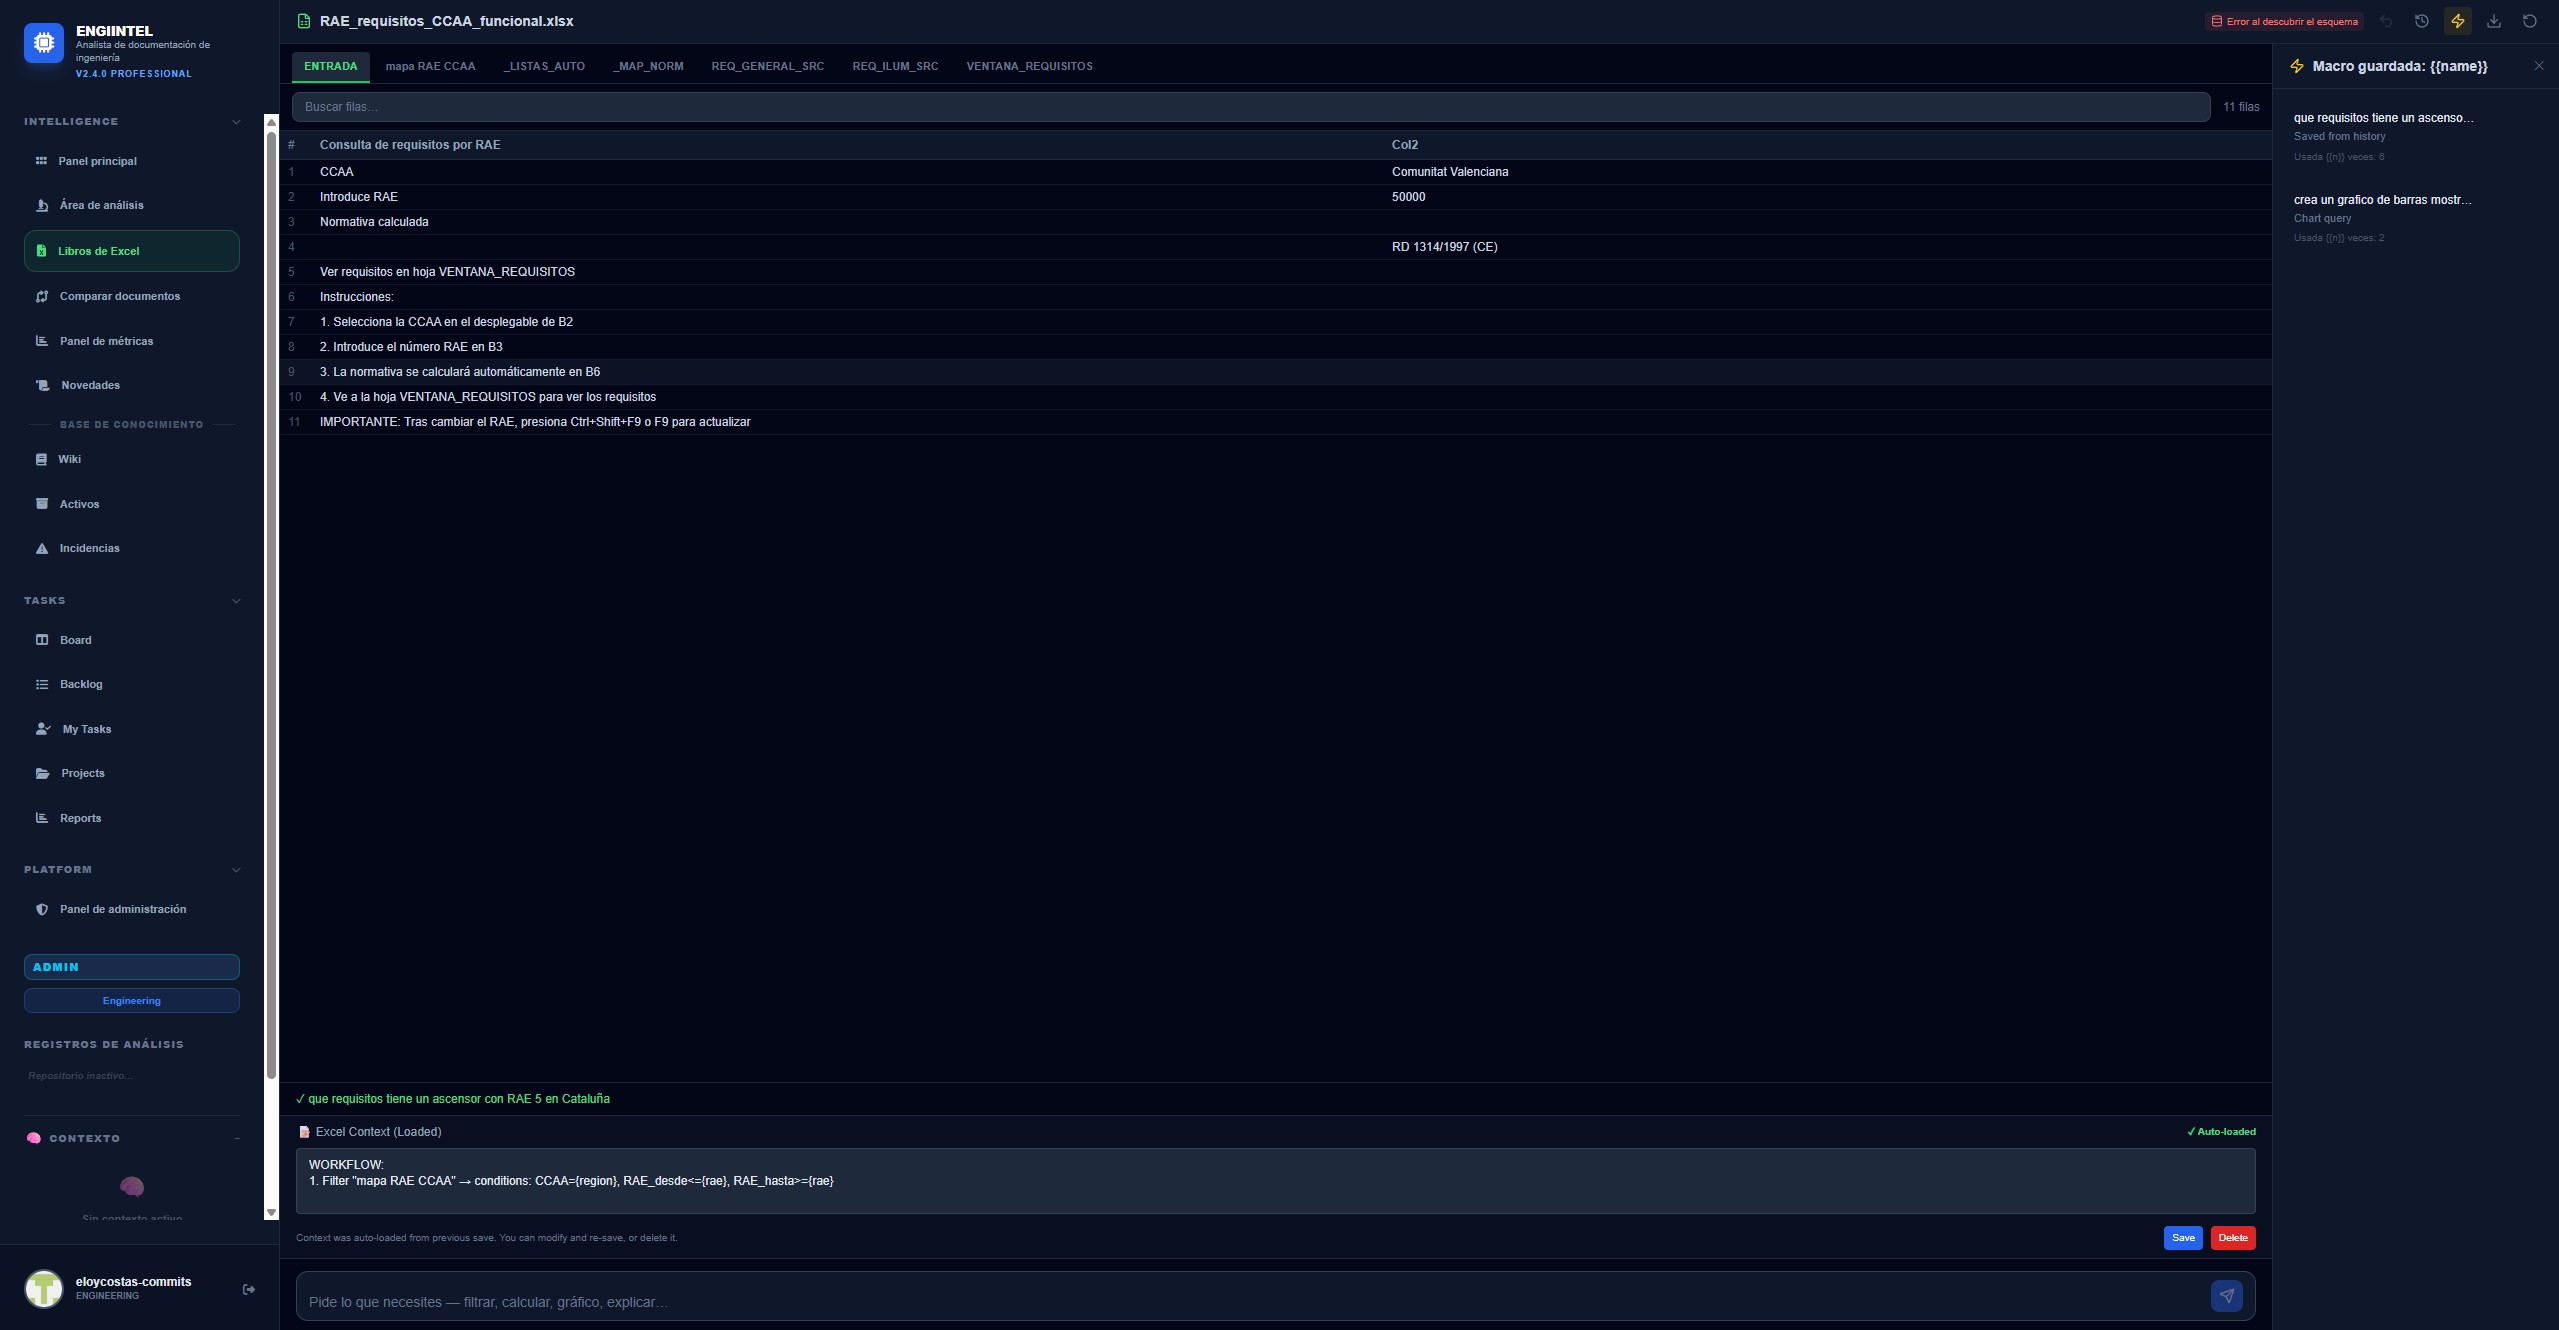
Task: Click the 'Ver requisitos en hoja VENTANA_REQUISITOS' row
Action: click(x=1276, y=272)
